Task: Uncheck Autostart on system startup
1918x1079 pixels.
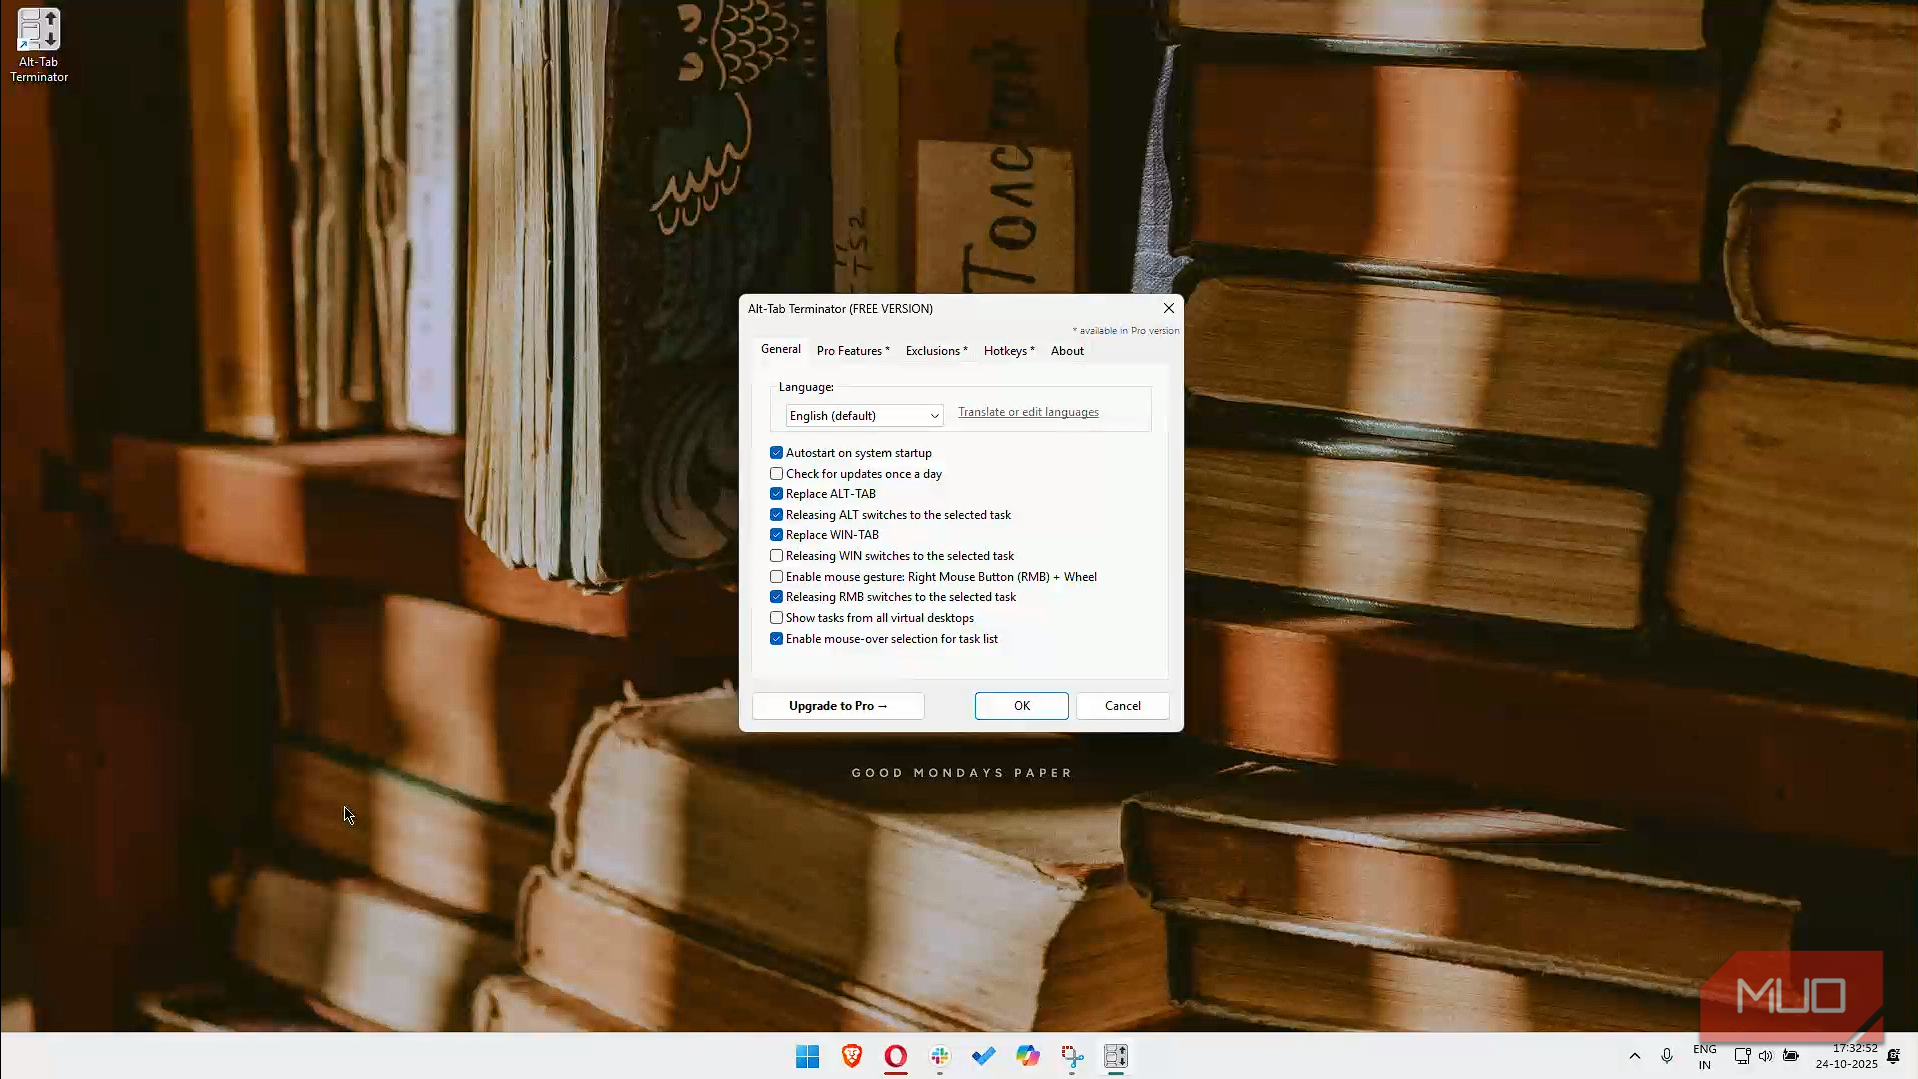Action: (x=777, y=453)
